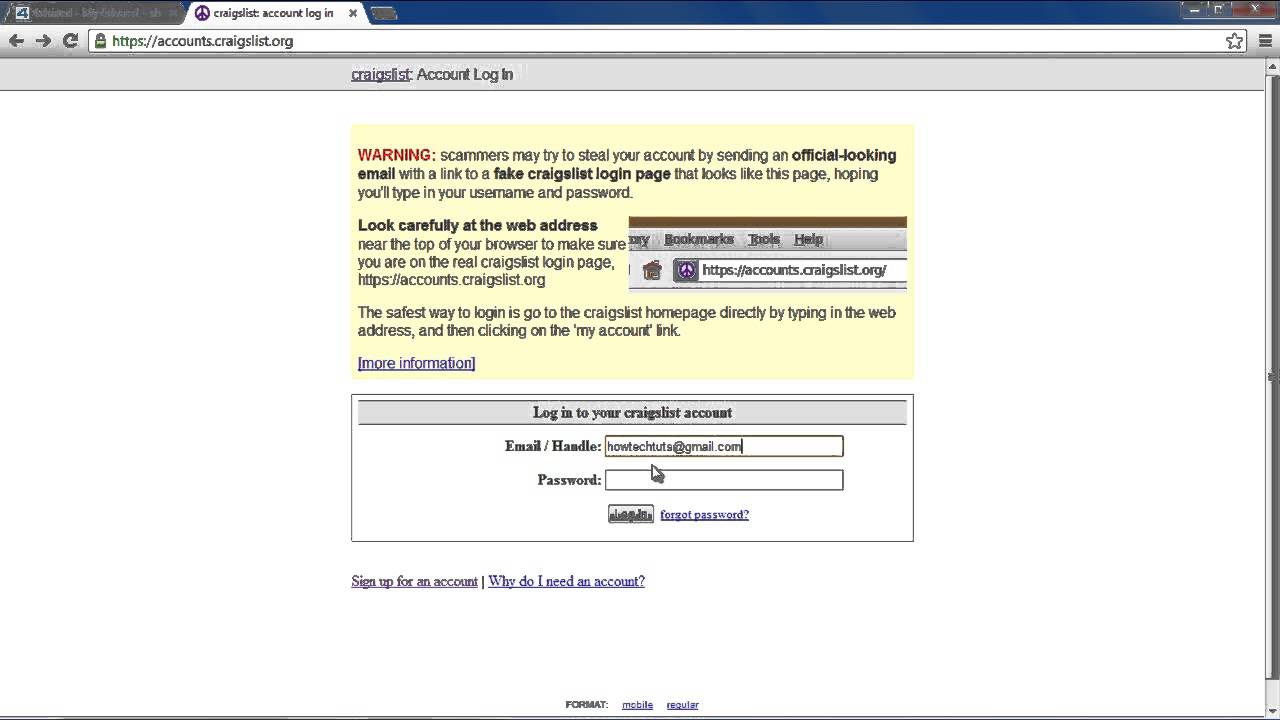Screen dimensions: 1280x720
Task: Reload the craigslist login page
Action: click(70, 41)
